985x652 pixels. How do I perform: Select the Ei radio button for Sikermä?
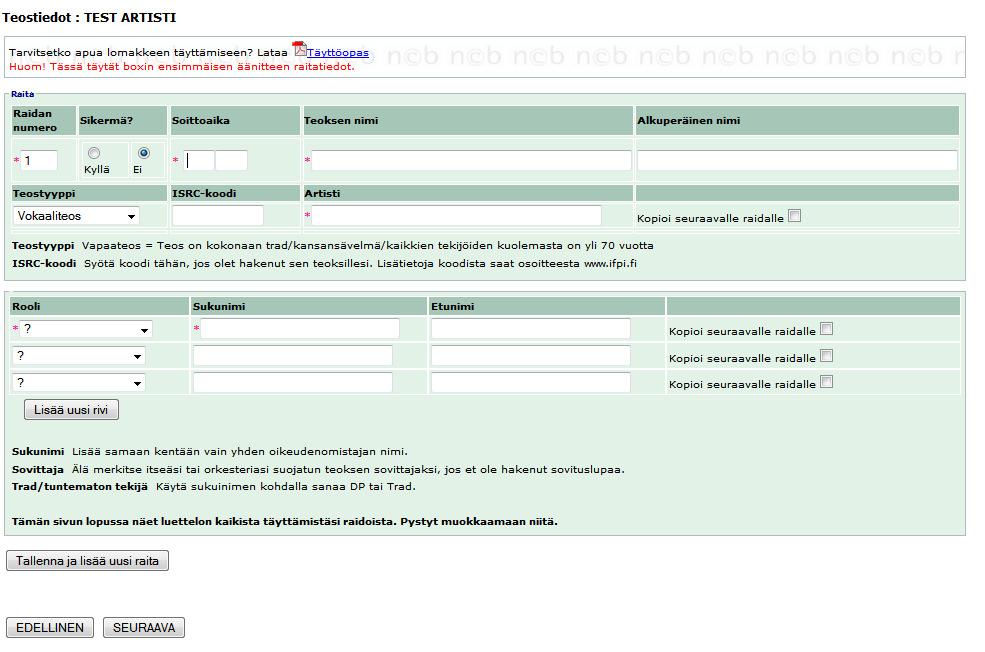pos(144,153)
